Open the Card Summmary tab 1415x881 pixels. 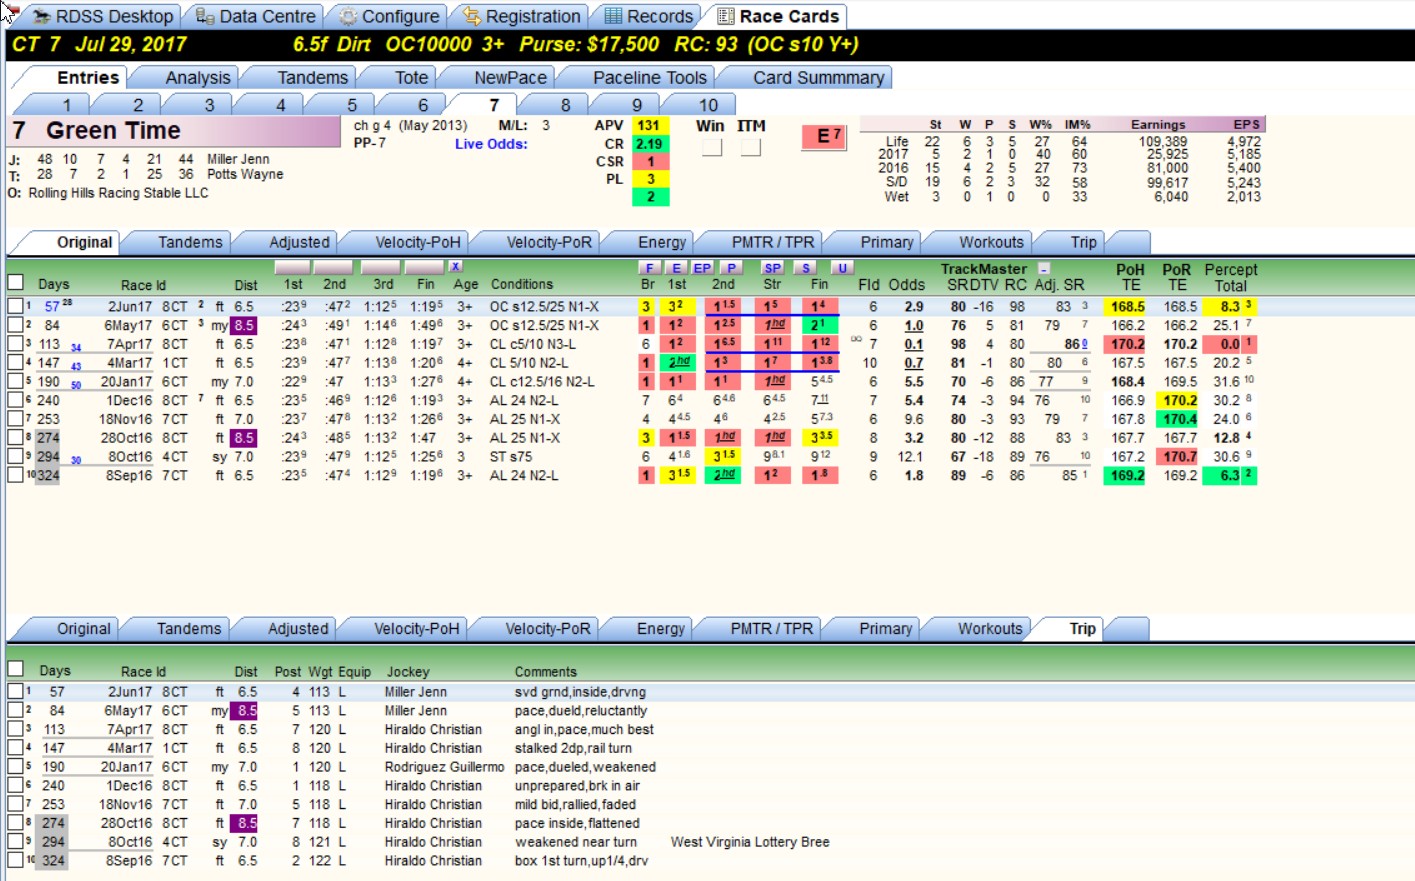coord(818,78)
